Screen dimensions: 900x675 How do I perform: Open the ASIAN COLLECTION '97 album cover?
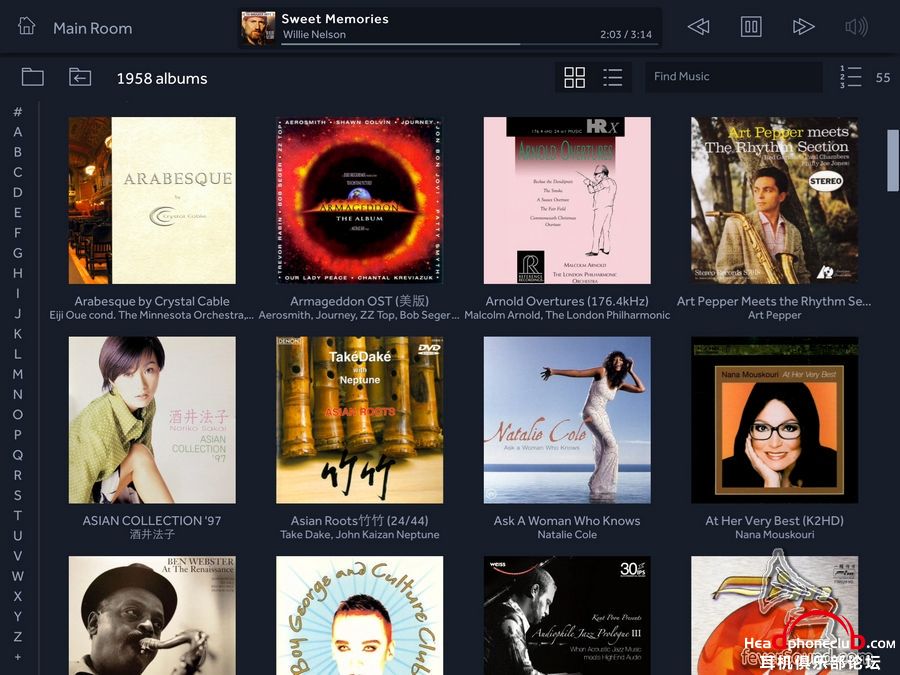152,420
